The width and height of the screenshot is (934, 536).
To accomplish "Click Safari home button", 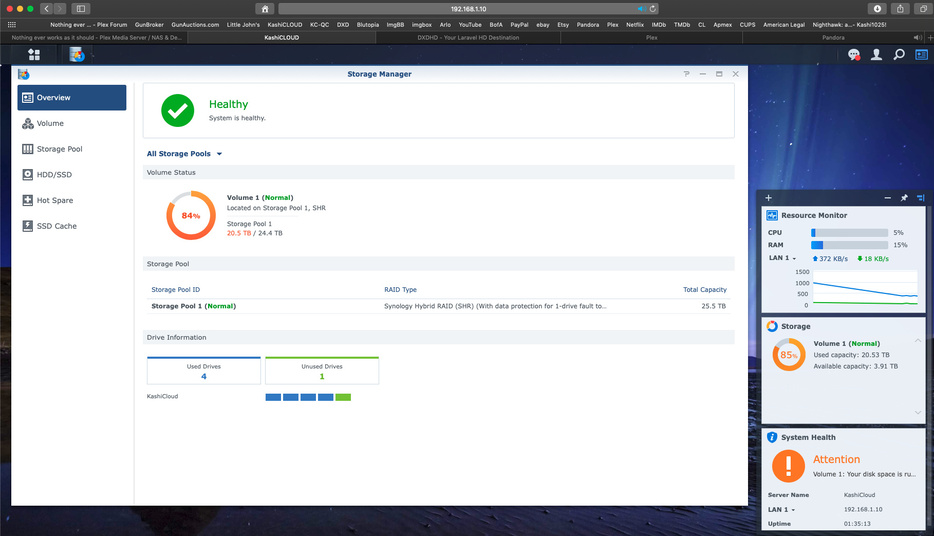I will (264, 9).
